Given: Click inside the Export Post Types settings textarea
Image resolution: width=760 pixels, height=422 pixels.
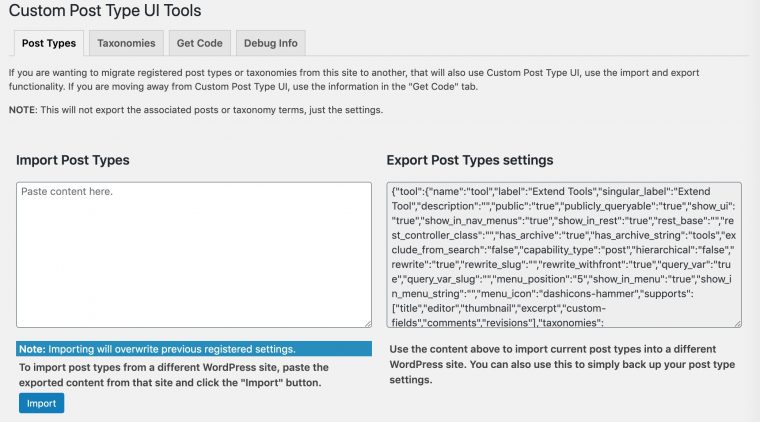Looking at the screenshot, I should tap(564, 255).
